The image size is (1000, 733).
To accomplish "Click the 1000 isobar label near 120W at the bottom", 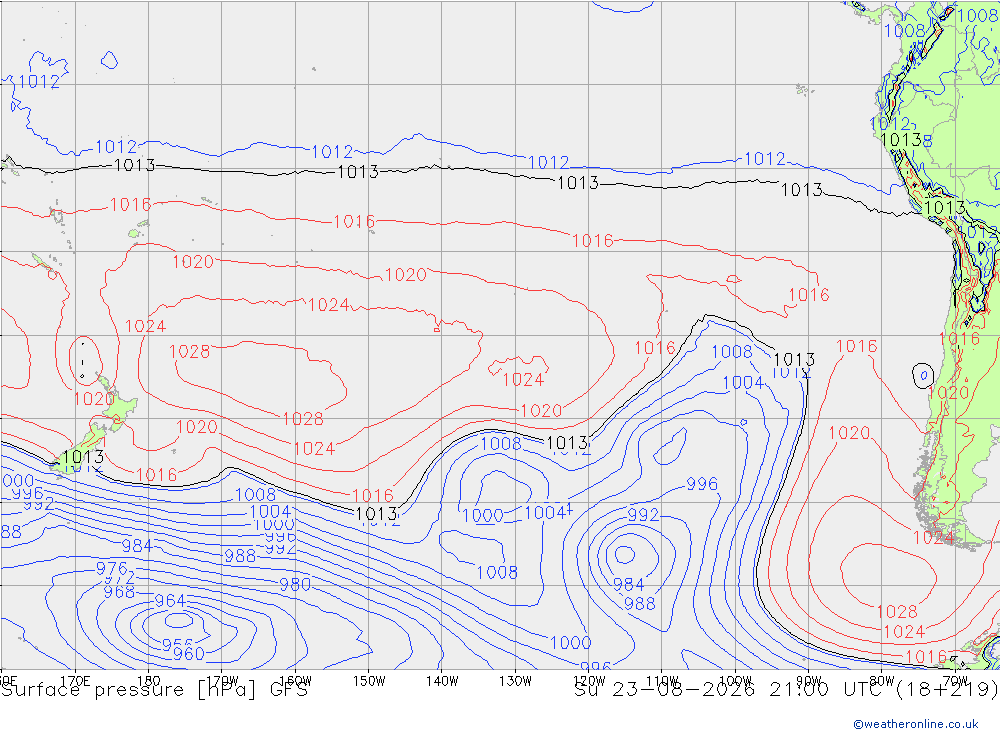I will pyautogui.click(x=571, y=643).
